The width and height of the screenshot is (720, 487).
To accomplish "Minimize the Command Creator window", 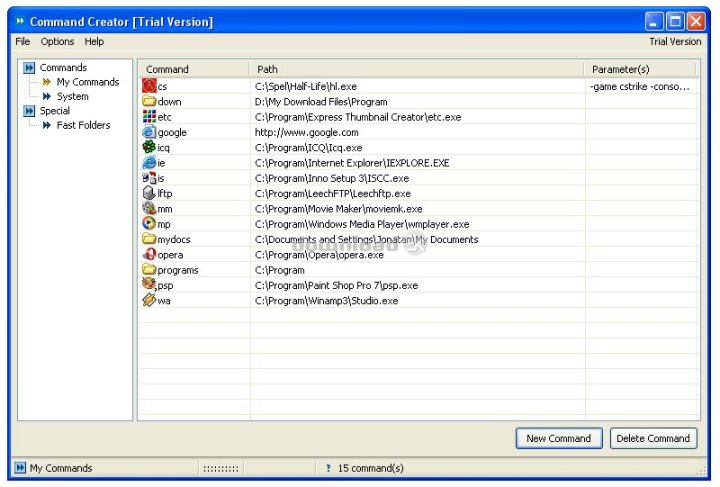I will click(x=654, y=21).
